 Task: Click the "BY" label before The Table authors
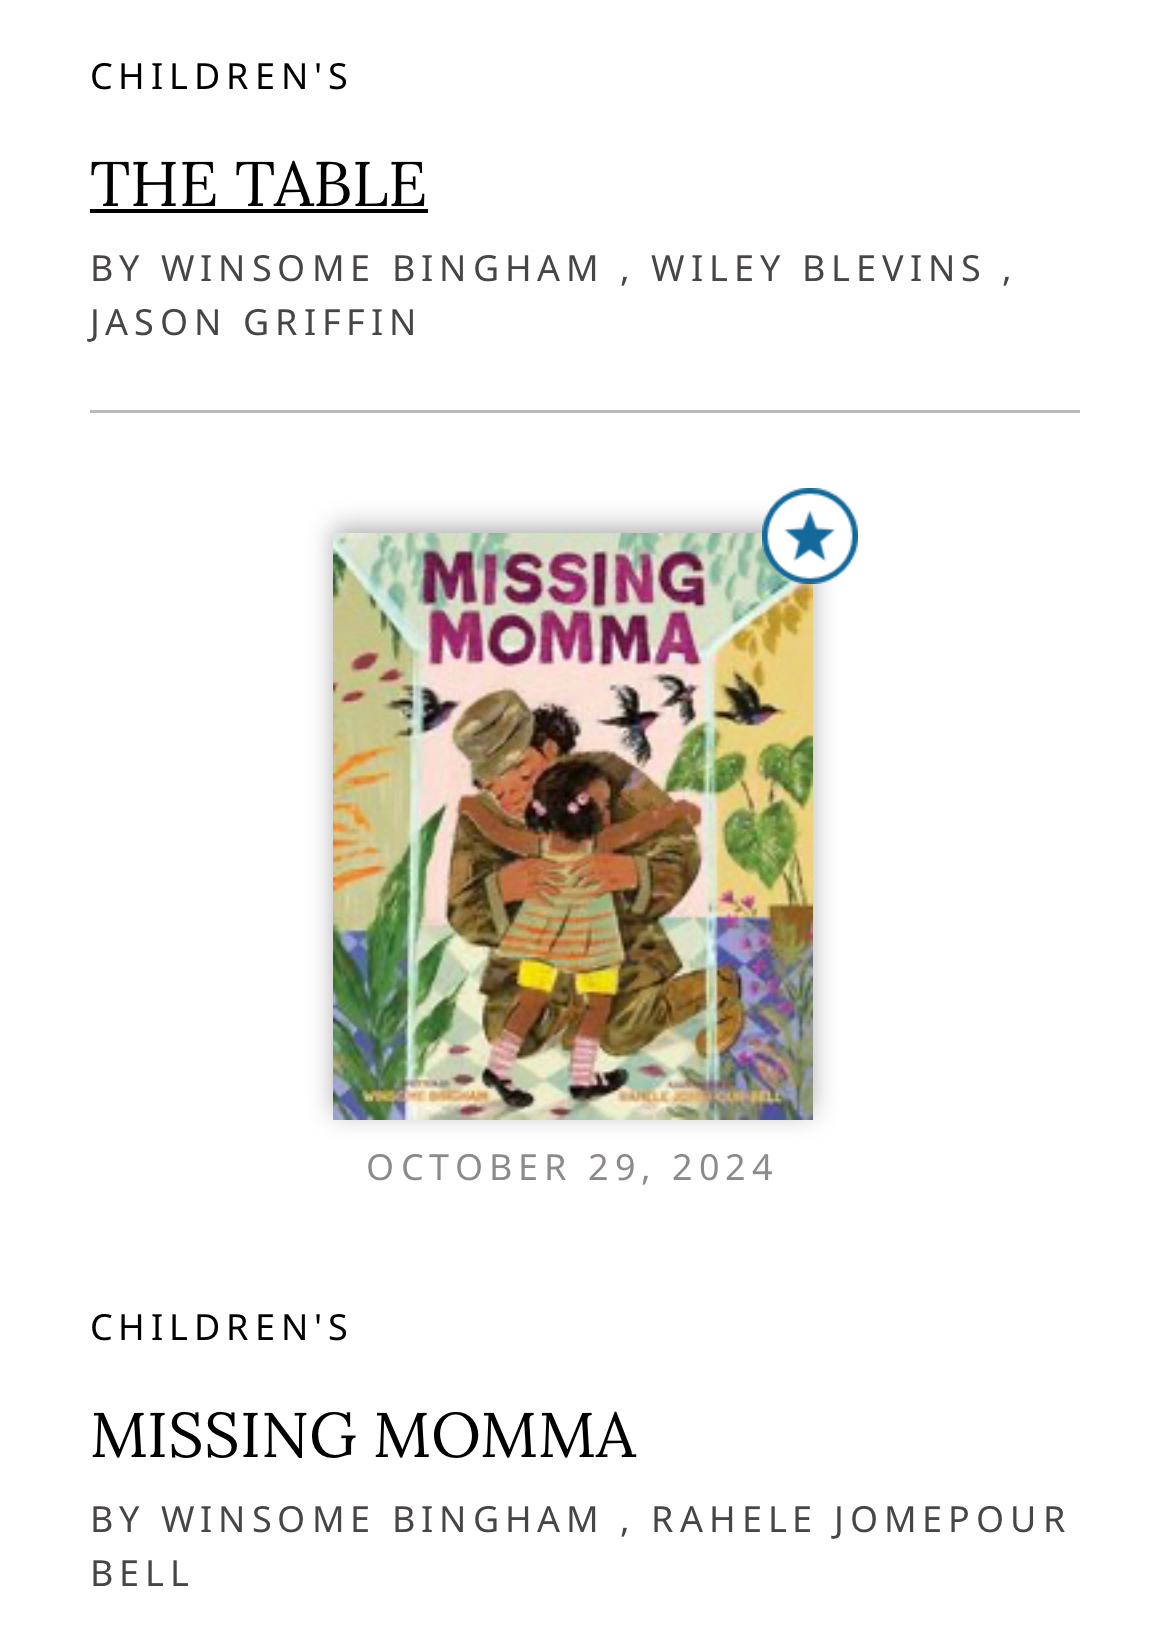point(116,268)
